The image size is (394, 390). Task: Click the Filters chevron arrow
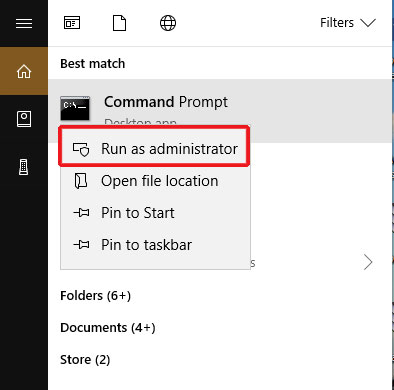point(368,23)
